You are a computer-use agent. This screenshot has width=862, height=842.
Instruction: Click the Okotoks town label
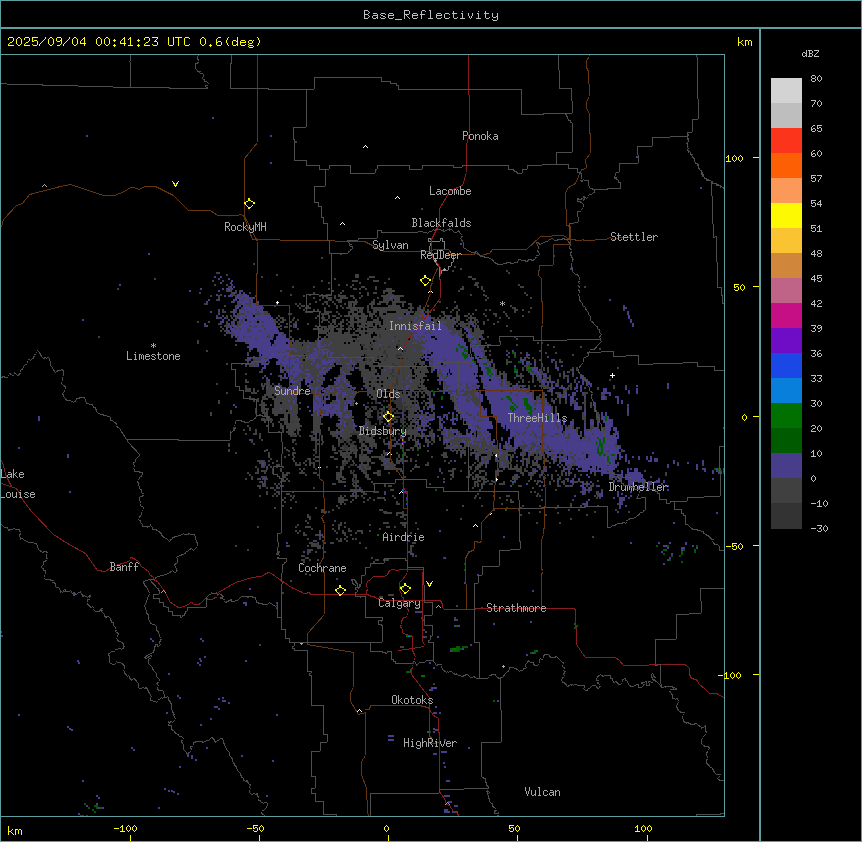click(412, 700)
